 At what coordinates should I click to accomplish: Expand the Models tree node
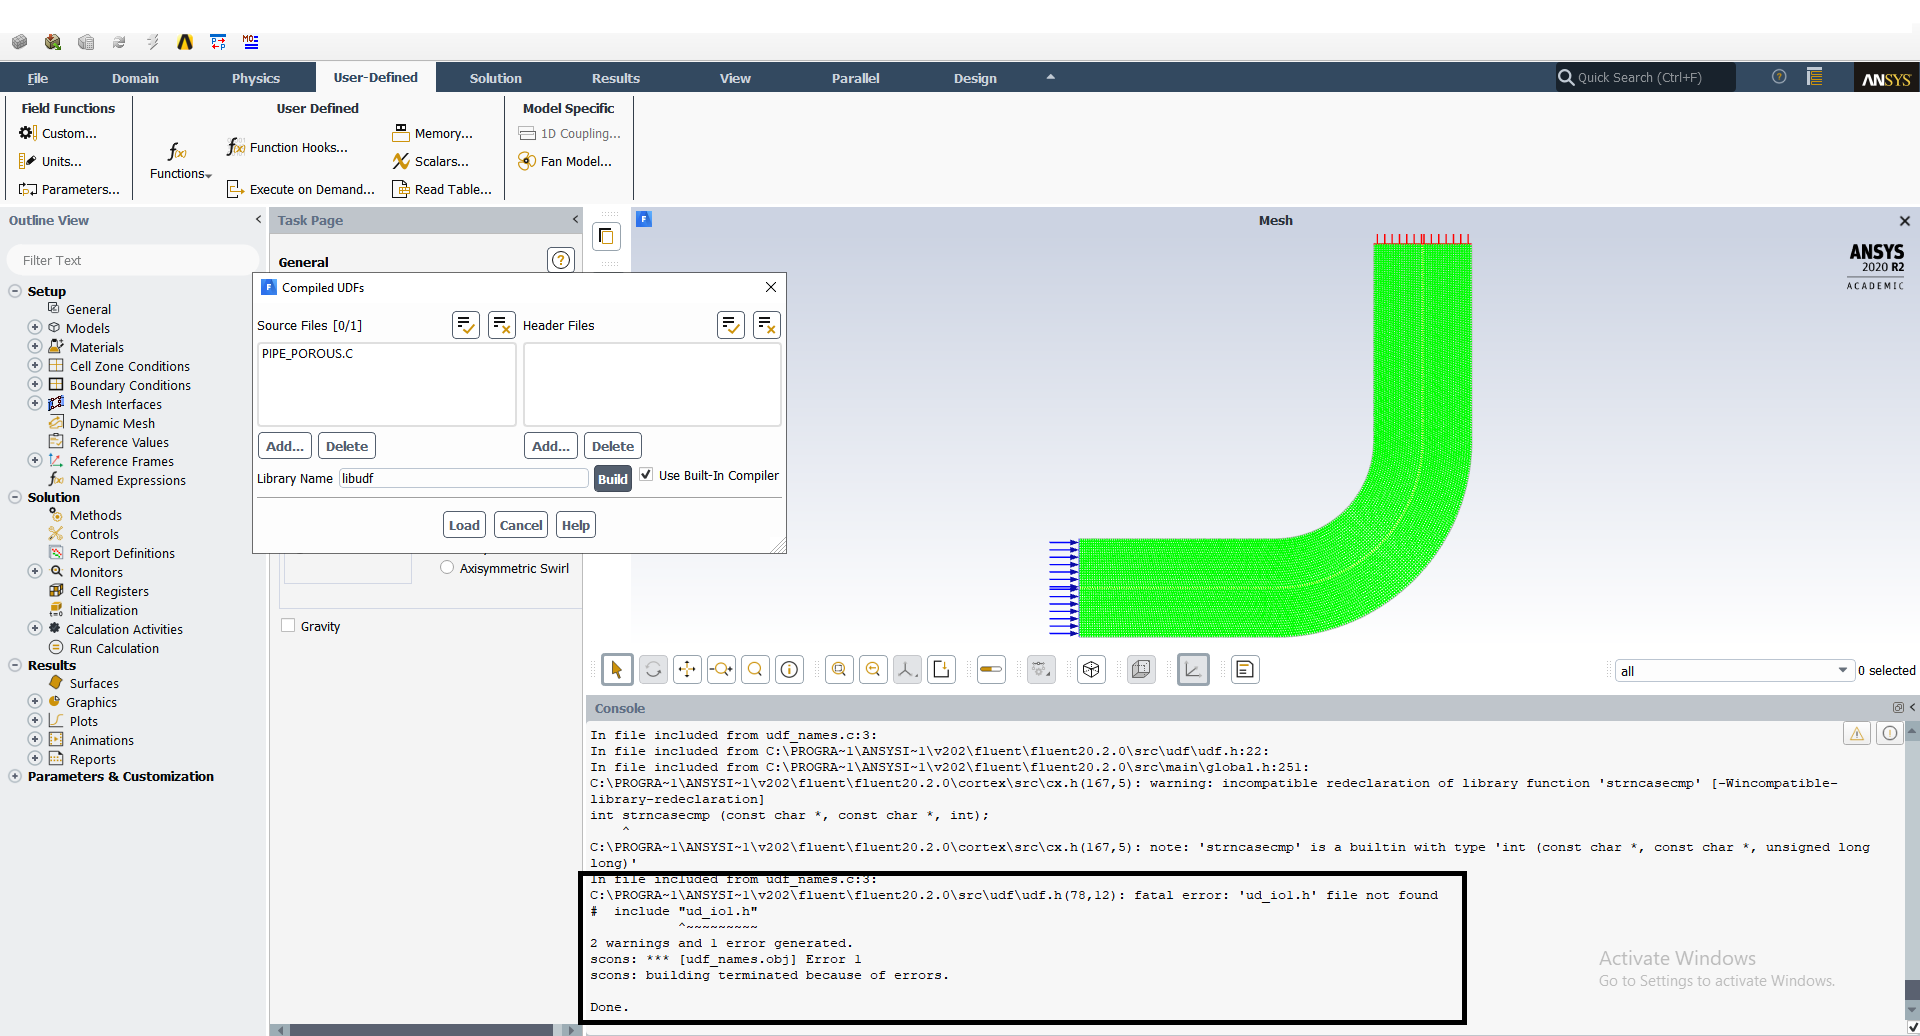click(35, 328)
